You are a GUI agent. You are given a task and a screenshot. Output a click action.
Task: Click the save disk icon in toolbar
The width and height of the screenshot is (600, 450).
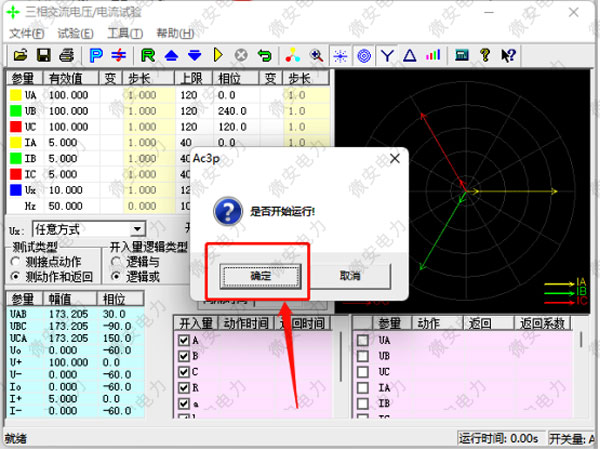45,55
